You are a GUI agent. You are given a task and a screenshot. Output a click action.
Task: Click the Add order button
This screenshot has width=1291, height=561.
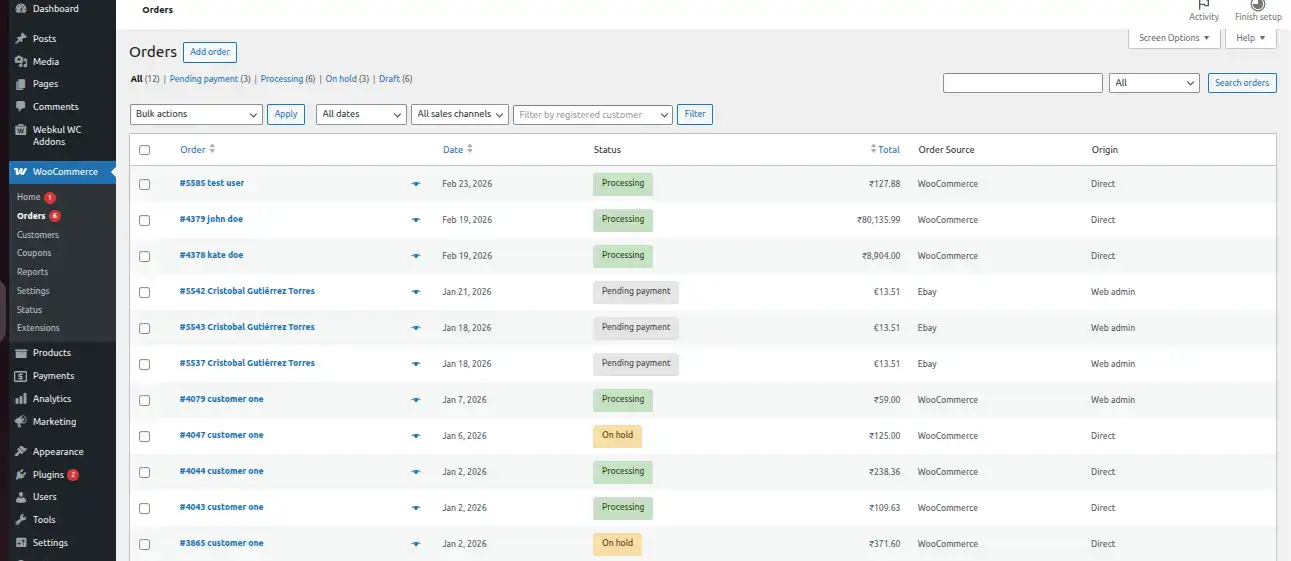point(210,52)
